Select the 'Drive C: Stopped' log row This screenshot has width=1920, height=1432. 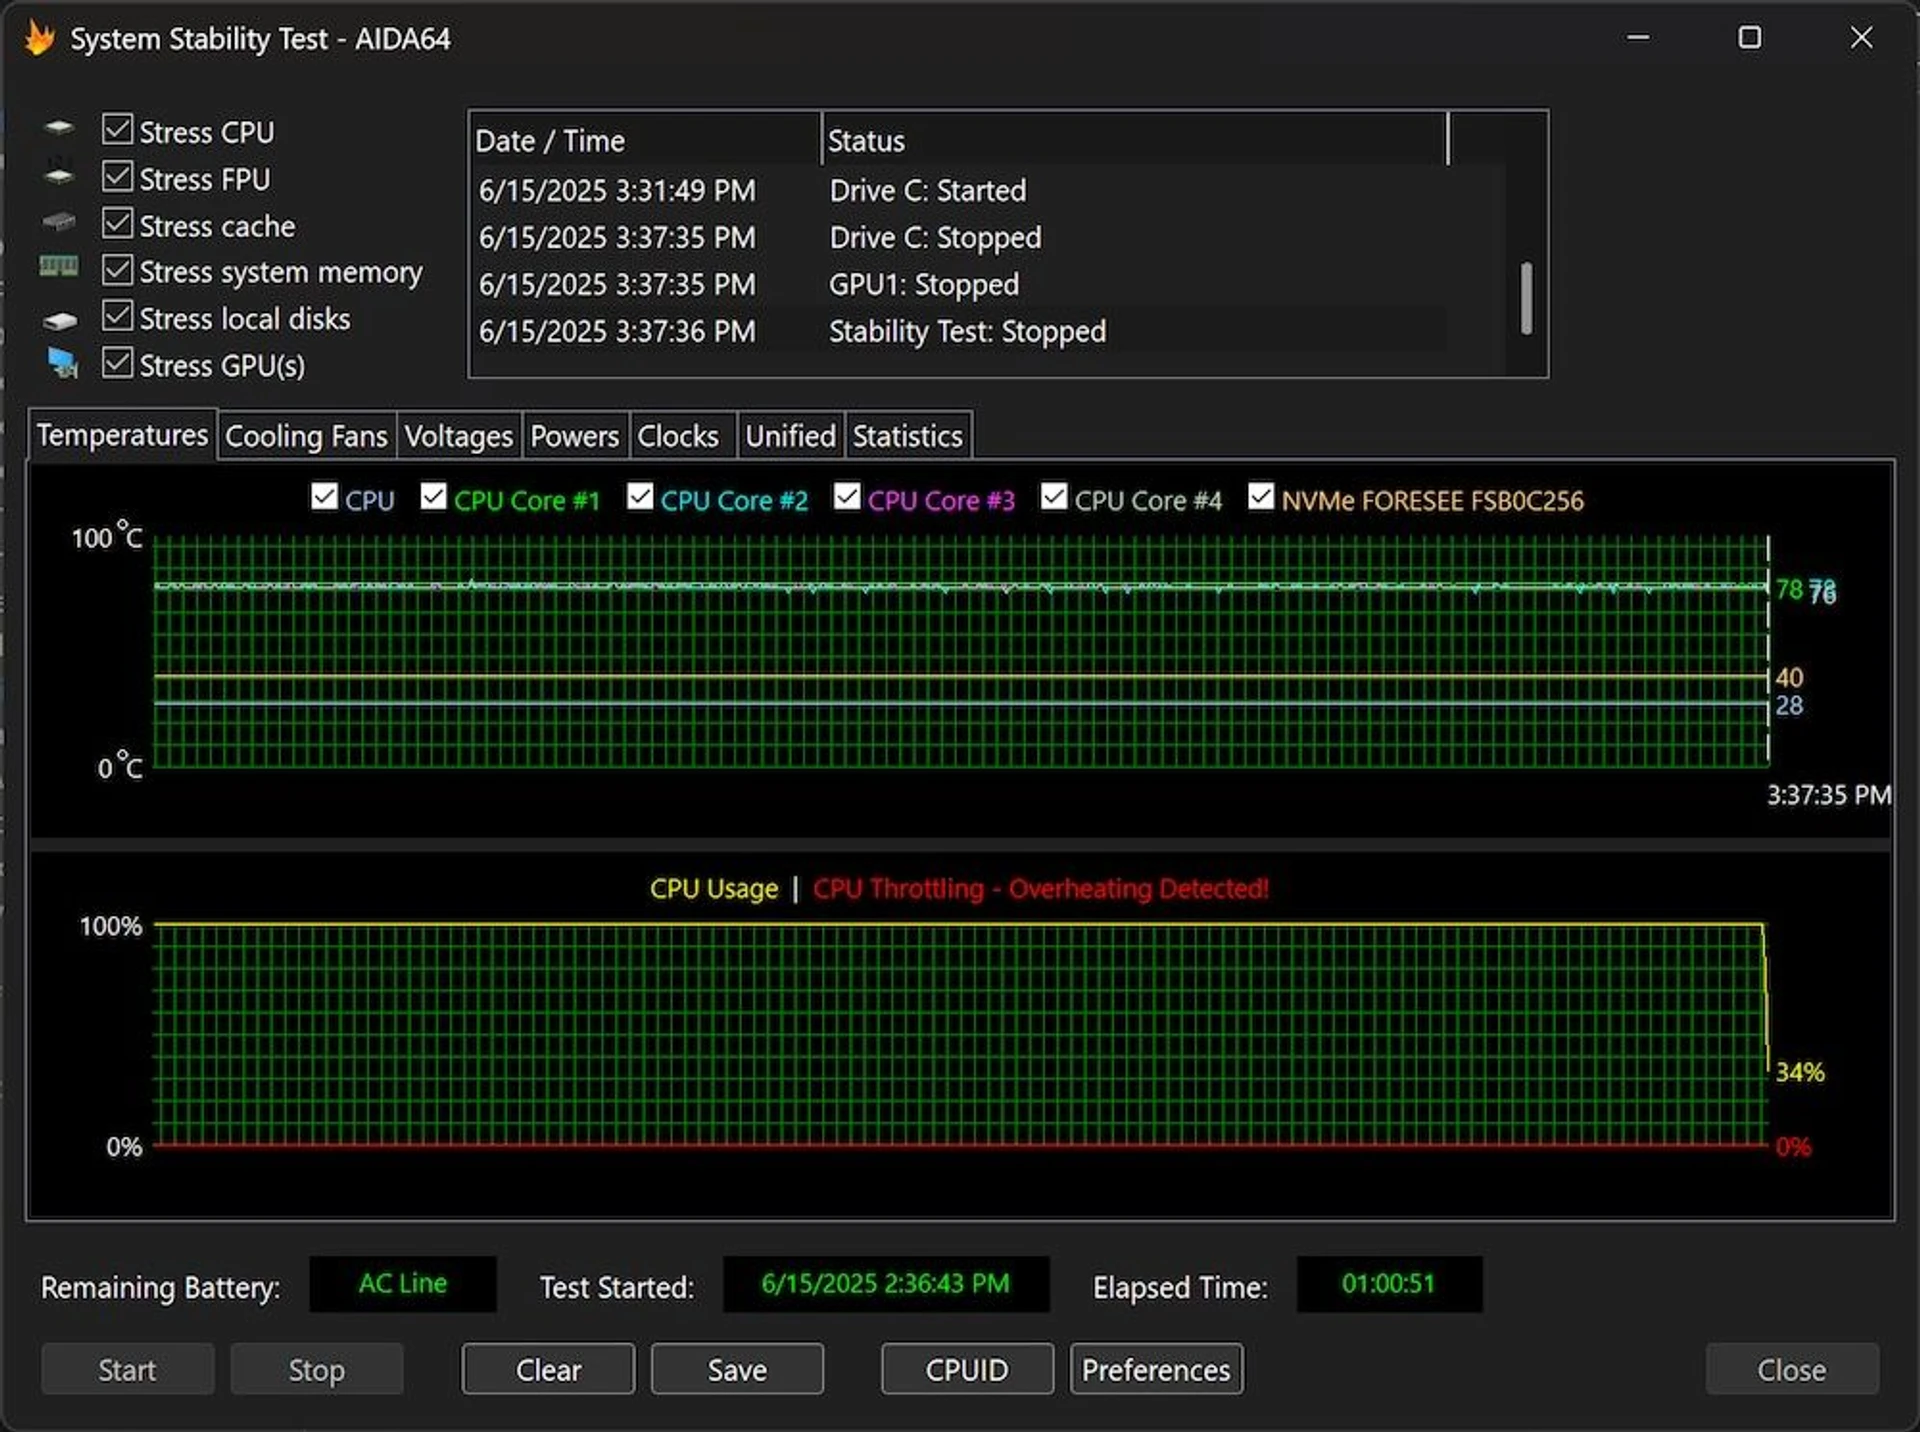960,237
